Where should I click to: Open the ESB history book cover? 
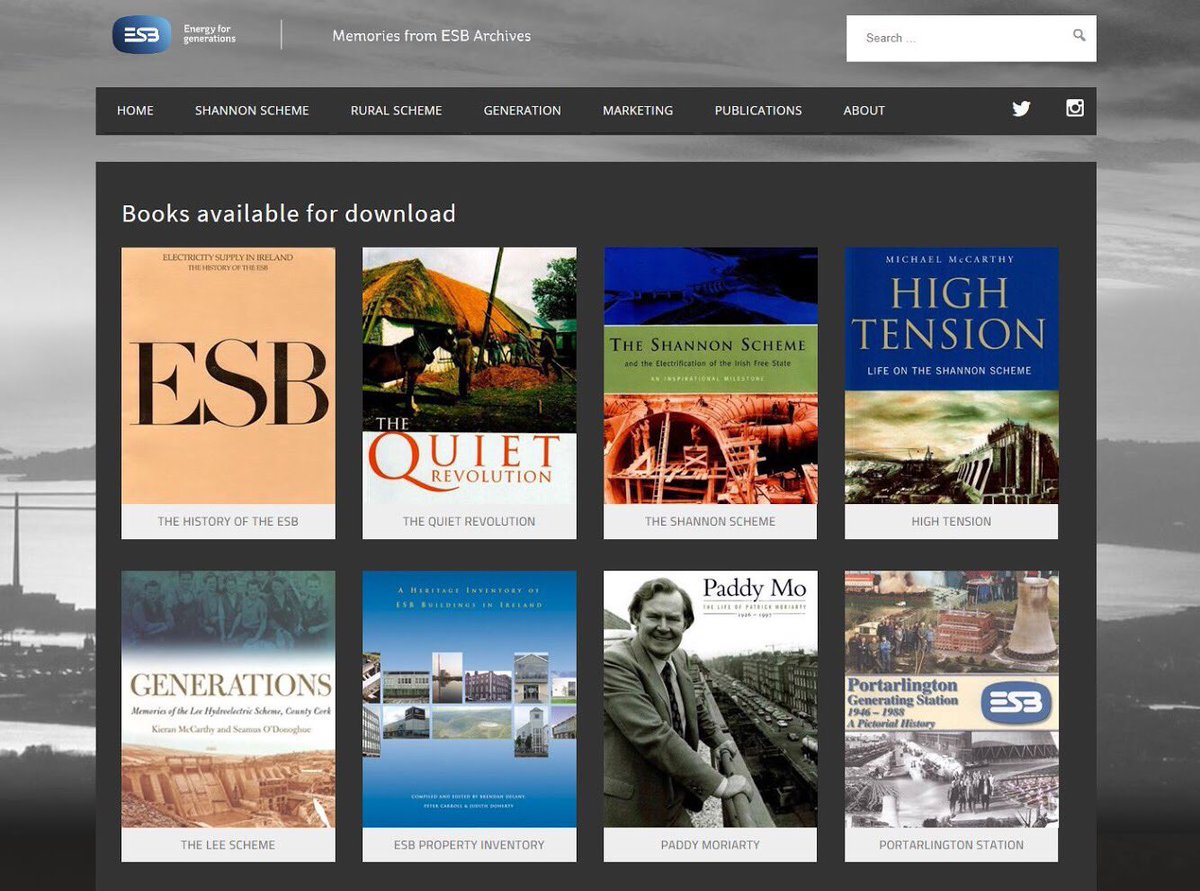[228, 376]
